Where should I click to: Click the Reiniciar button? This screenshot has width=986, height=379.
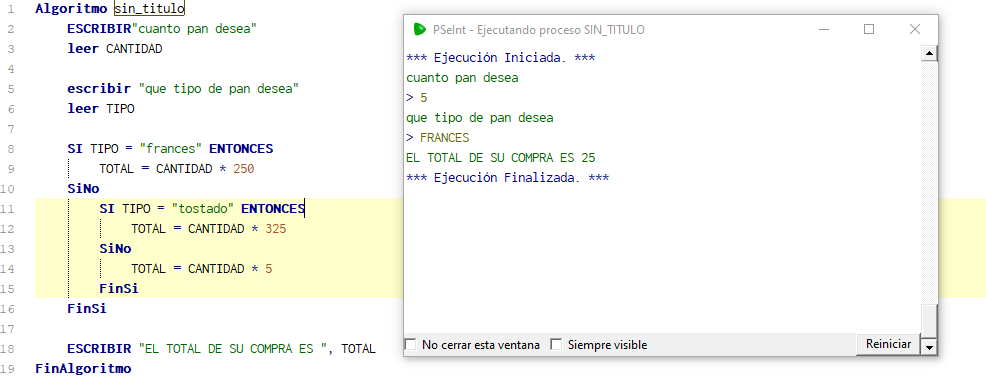tap(888, 344)
